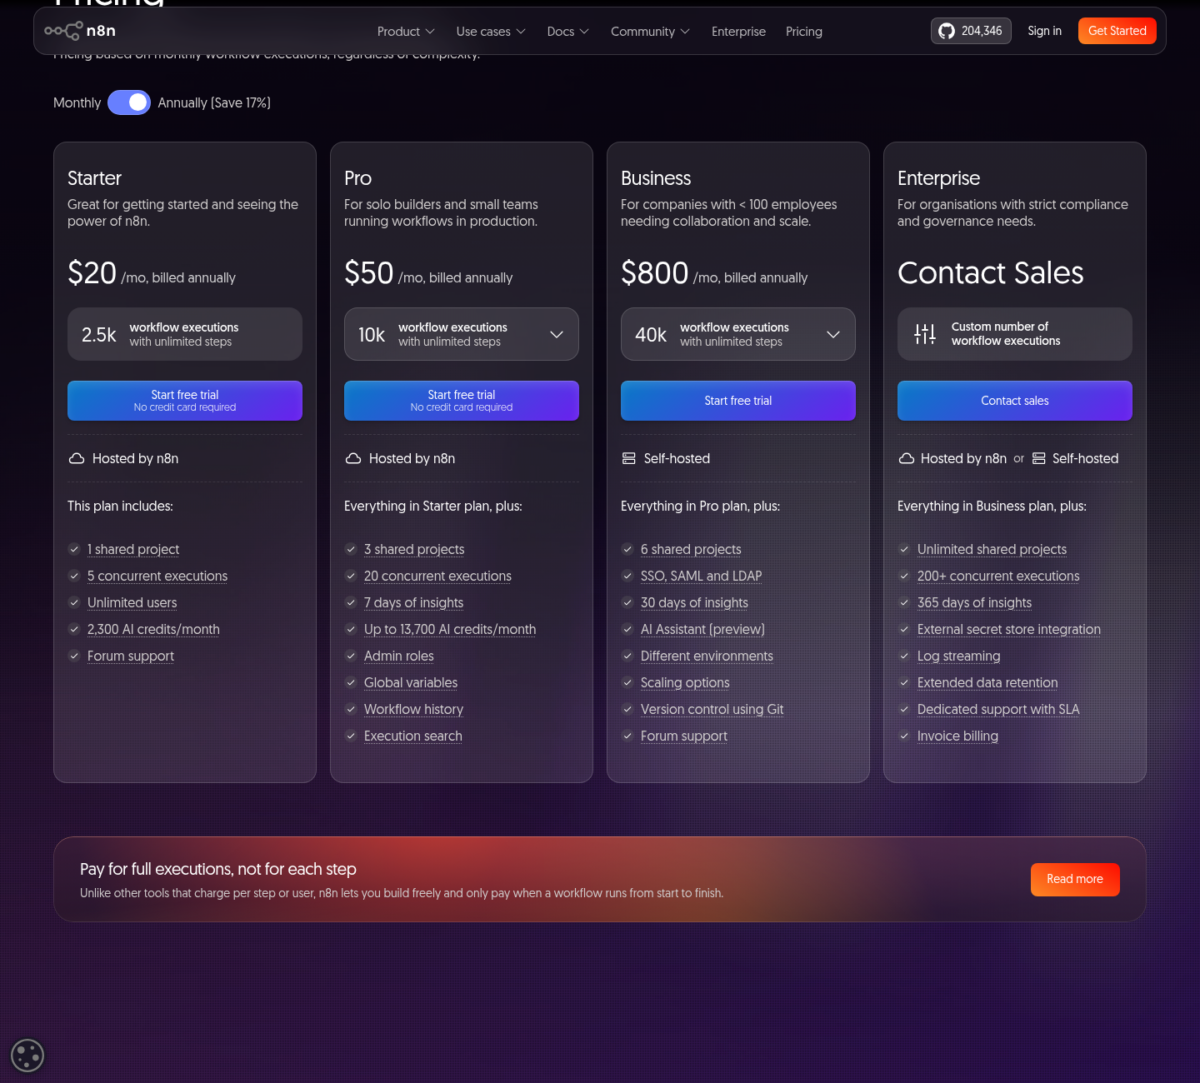Click the checkmark icon beside Log streaming

tap(904, 656)
